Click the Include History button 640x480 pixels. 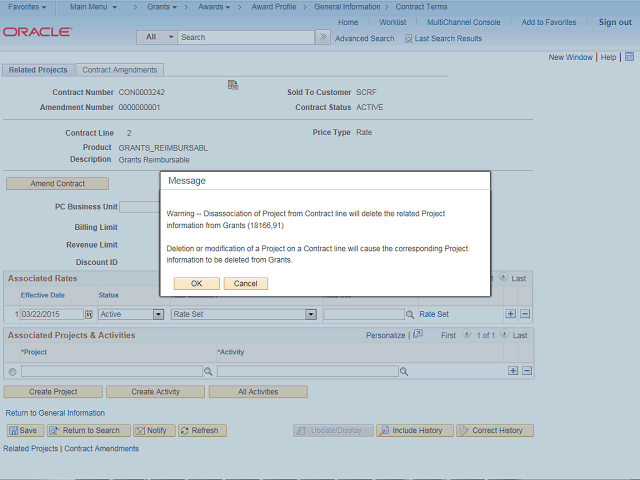click(415, 430)
